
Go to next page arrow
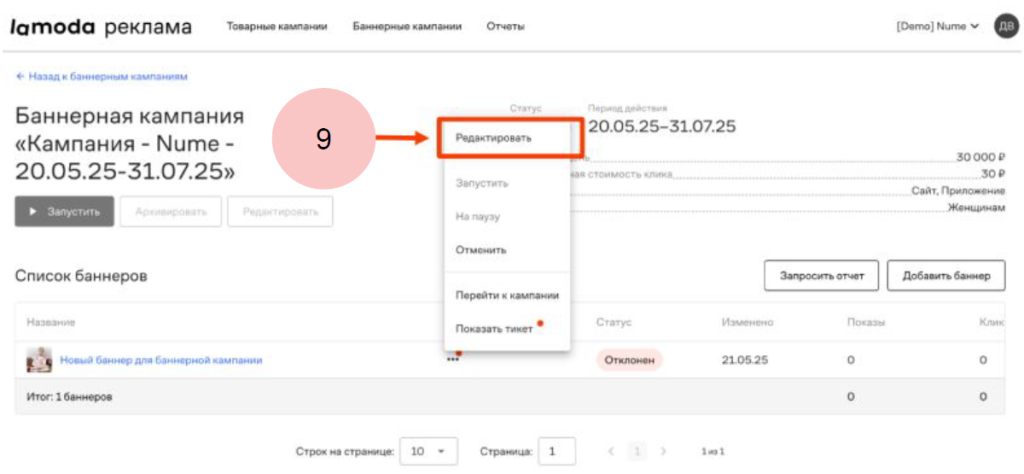click(663, 451)
